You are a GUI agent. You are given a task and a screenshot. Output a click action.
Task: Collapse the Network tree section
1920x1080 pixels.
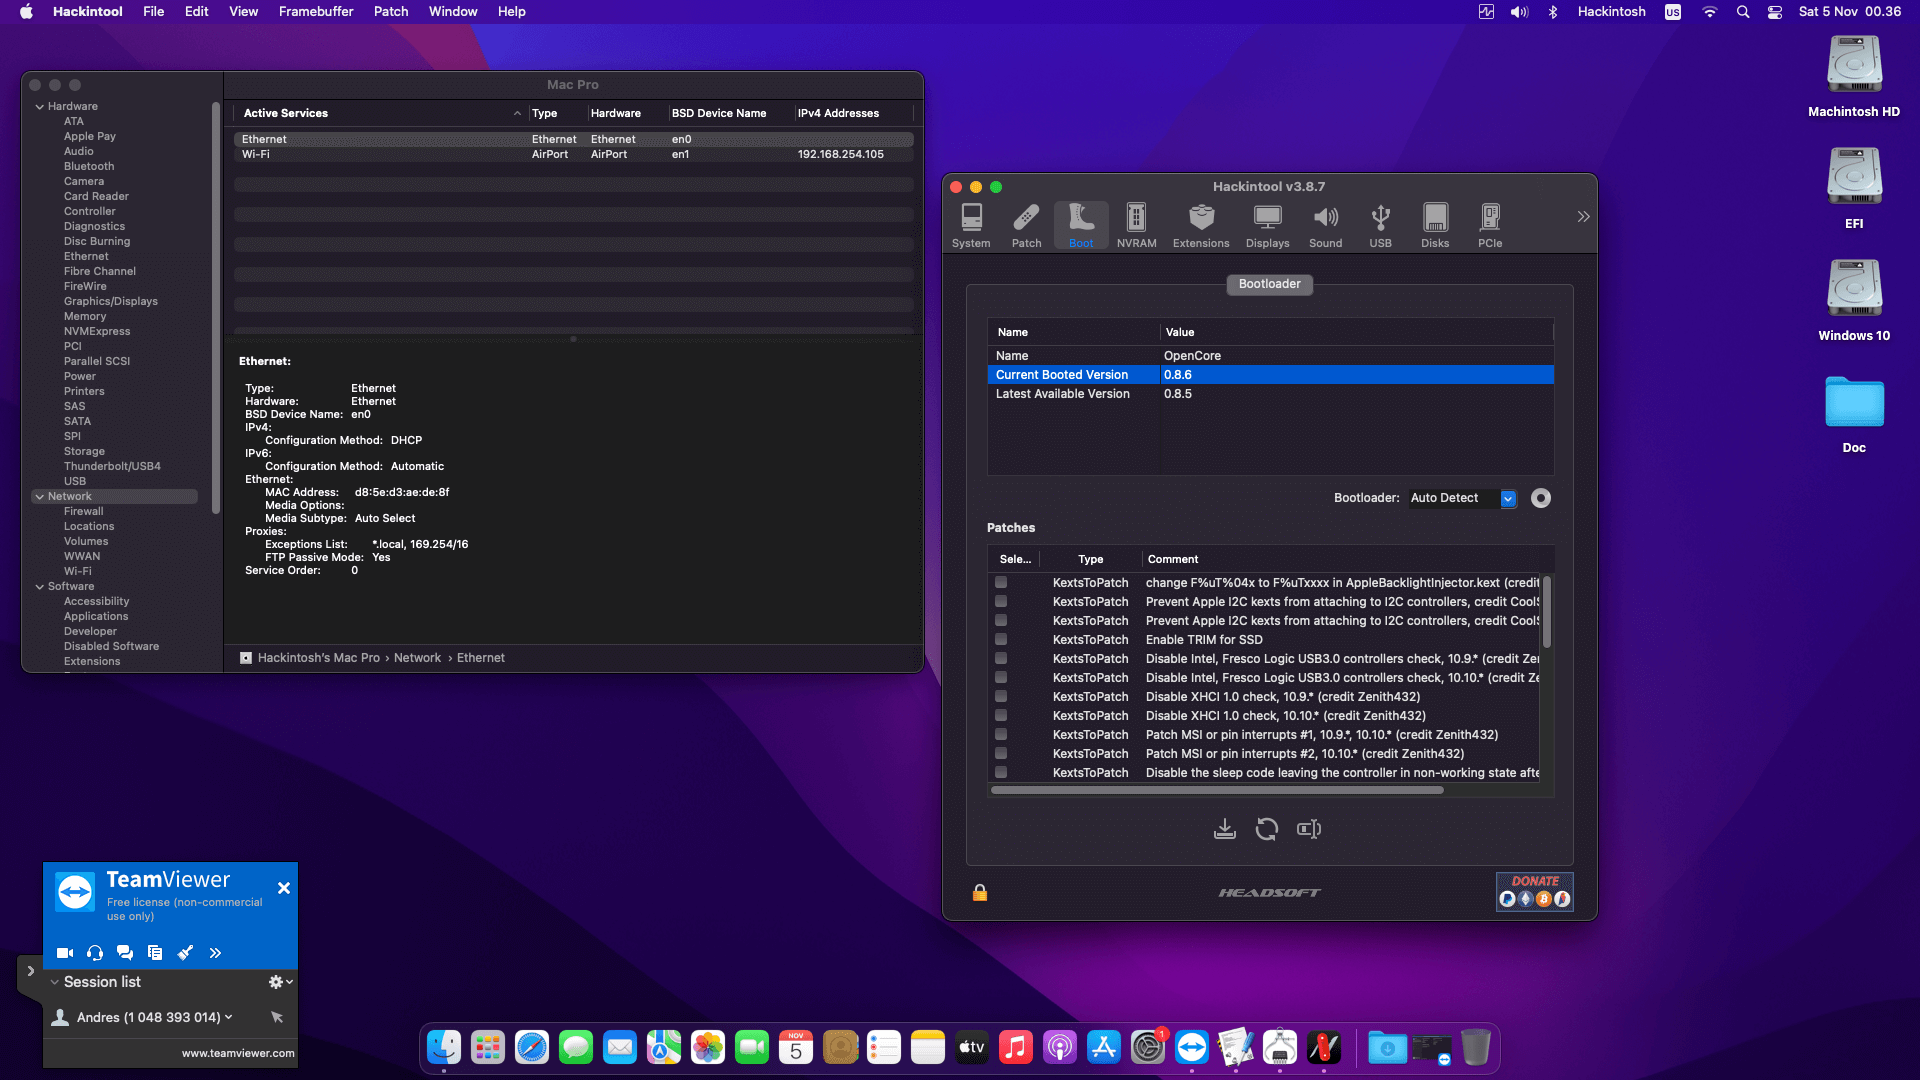click(x=40, y=497)
